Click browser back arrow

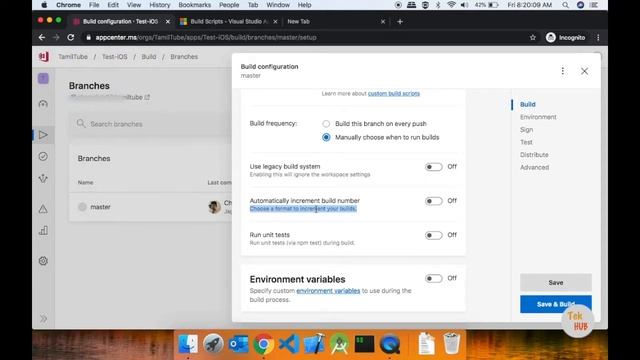42,38
